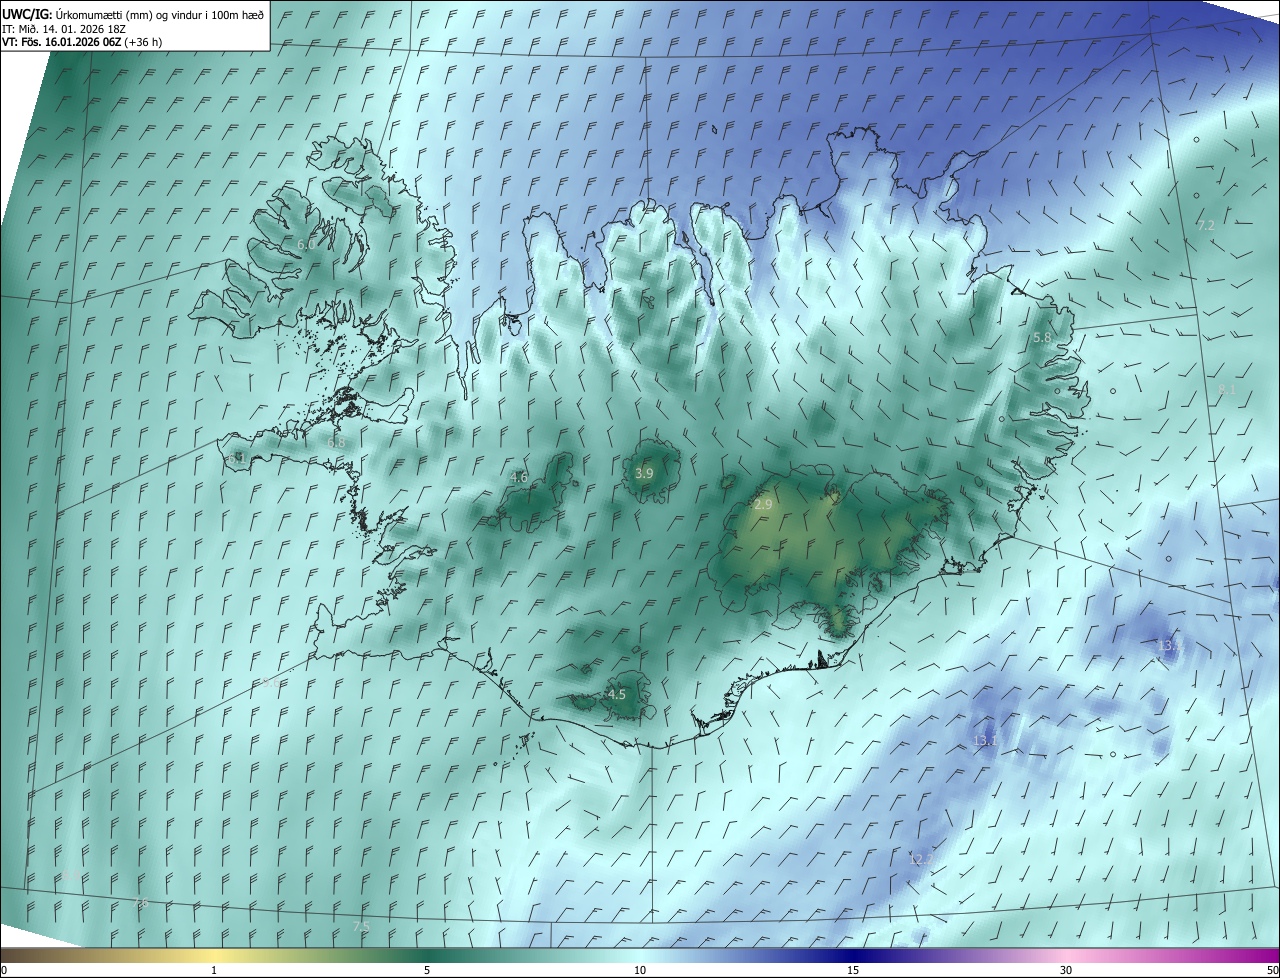Click the 6.0 value over the Westfjords
The height and width of the screenshot is (978, 1280).
coord(306,244)
